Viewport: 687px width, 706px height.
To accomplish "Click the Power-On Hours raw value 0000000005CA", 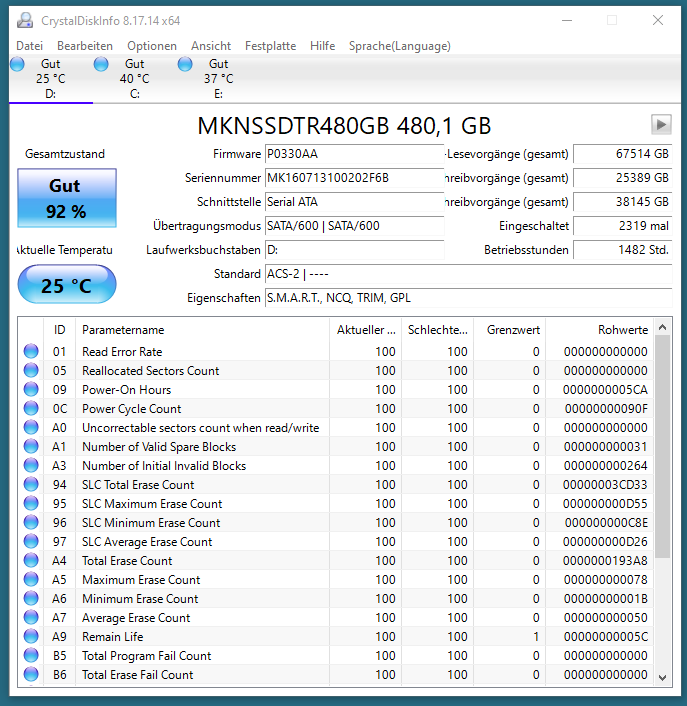I will (x=605, y=389).
